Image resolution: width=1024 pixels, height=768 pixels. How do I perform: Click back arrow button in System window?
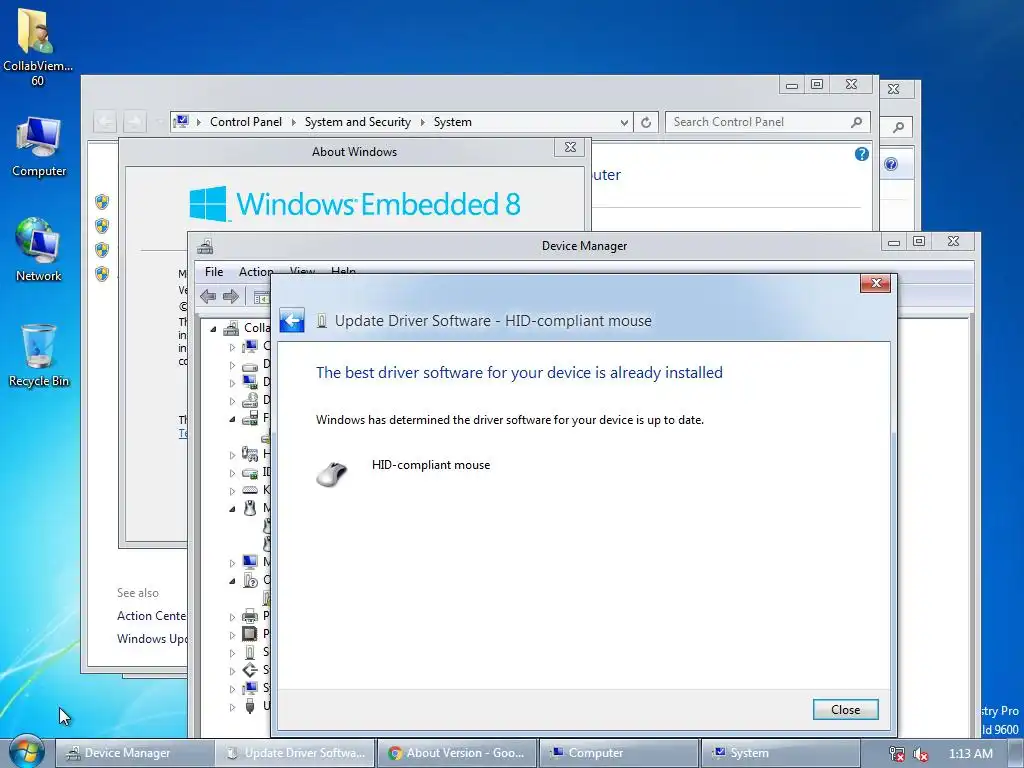105,121
